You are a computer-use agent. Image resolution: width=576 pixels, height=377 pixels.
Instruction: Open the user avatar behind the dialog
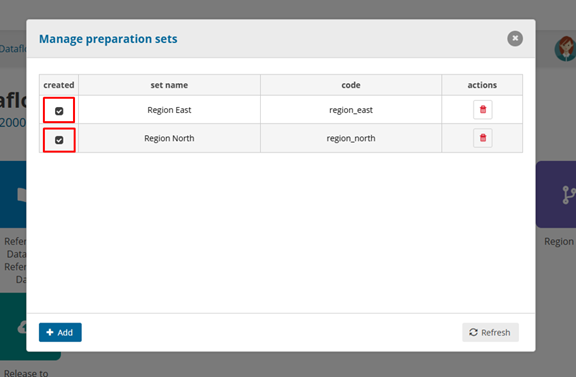click(x=566, y=49)
